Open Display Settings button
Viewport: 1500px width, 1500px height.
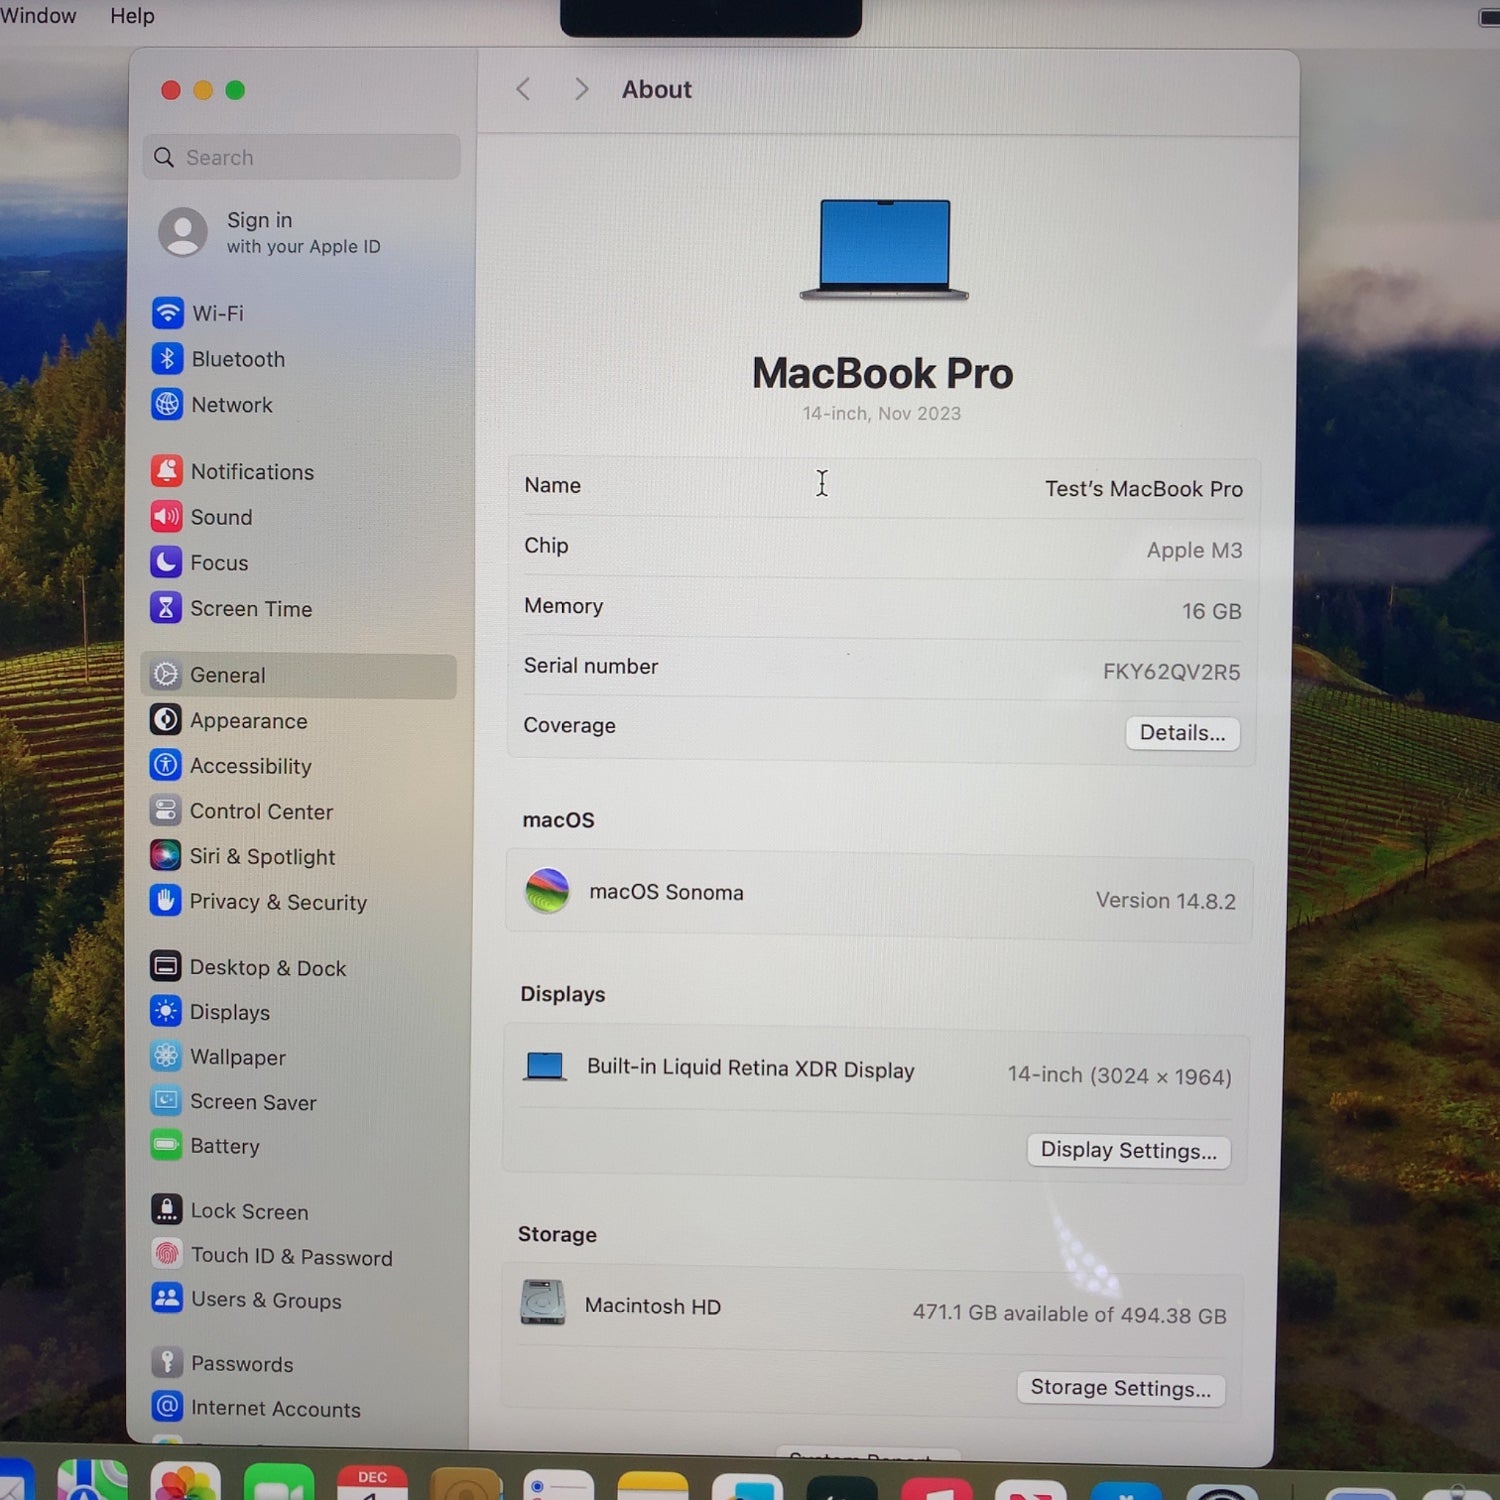click(x=1128, y=1150)
